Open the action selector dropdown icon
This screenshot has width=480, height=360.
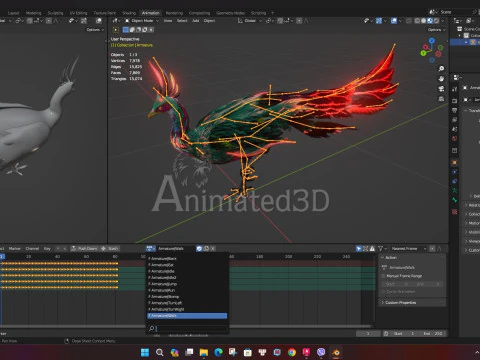151,248
